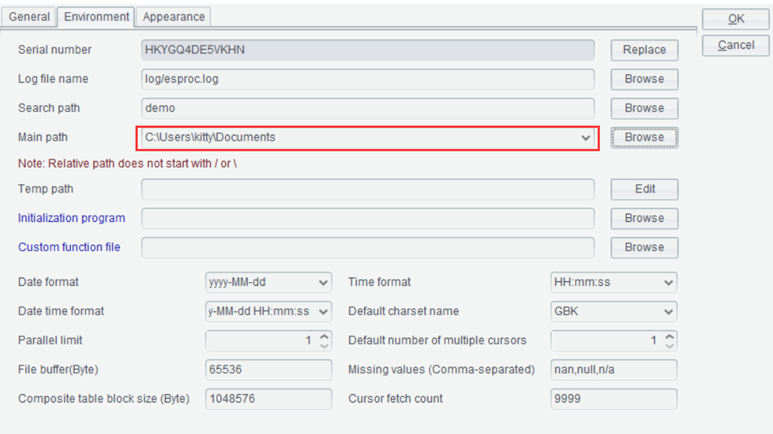Viewport: 773px width, 434px height.
Task: Click the Replace serial number button
Action: click(644, 50)
